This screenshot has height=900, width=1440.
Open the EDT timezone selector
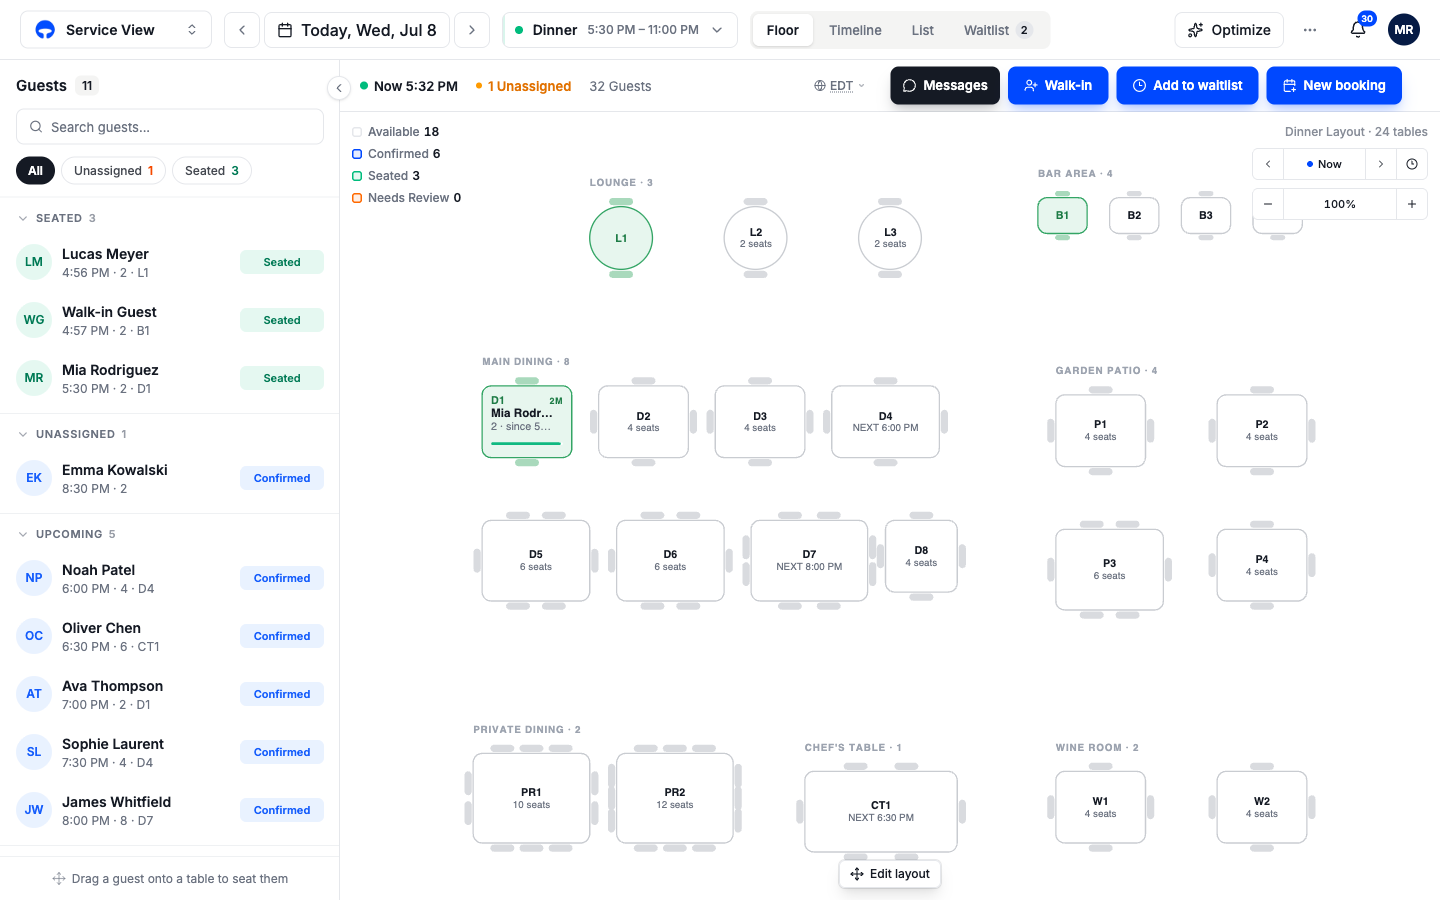click(x=840, y=86)
